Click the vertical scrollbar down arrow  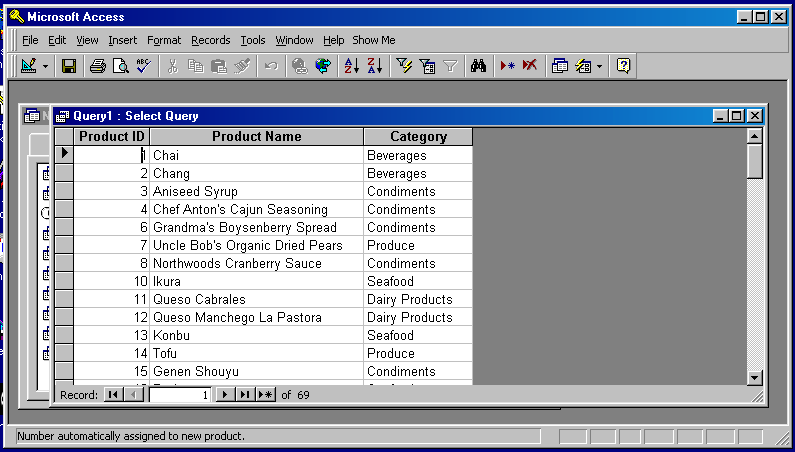click(x=755, y=377)
